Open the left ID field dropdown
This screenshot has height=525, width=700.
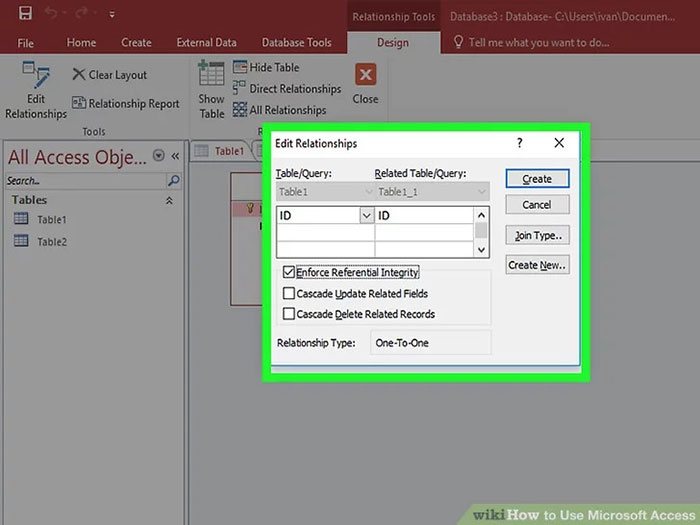[365, 215]
